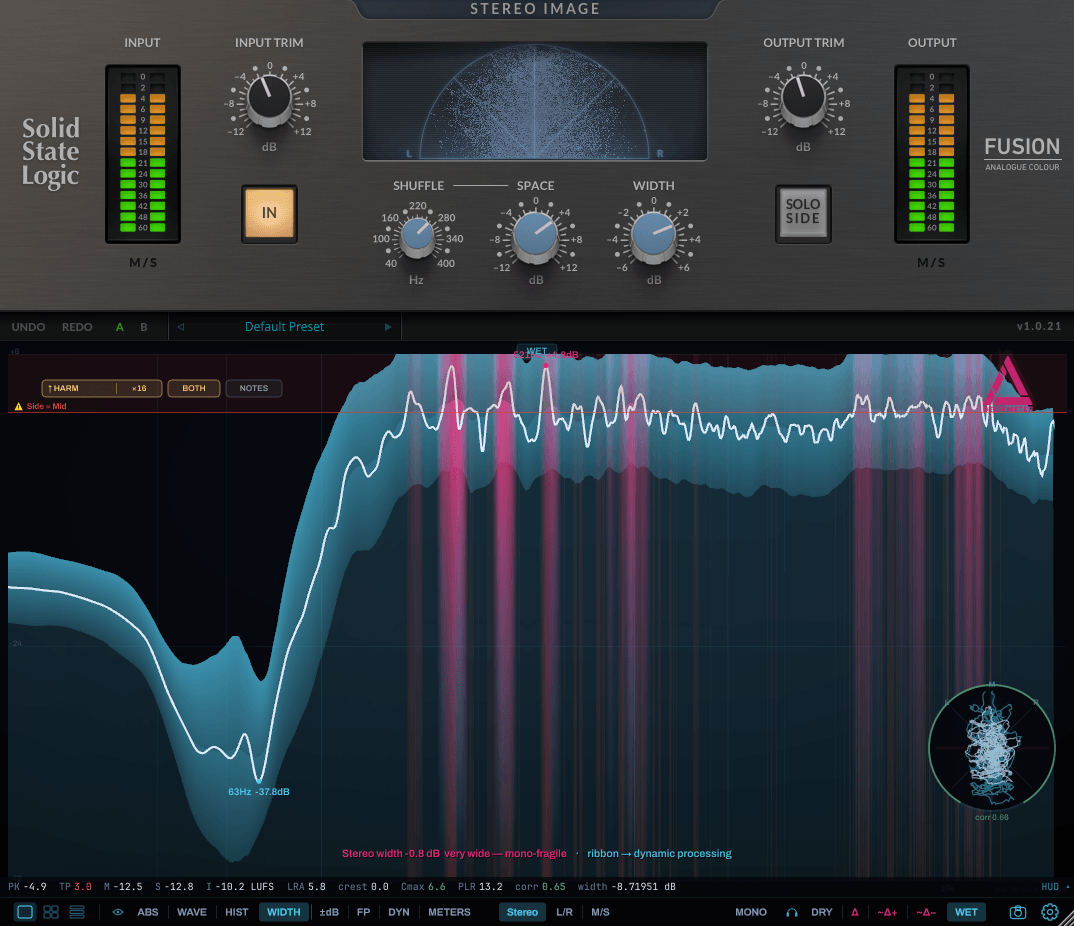Click the next preset arrow
This screenshot has height=926, width=1074.
[388, 327]
